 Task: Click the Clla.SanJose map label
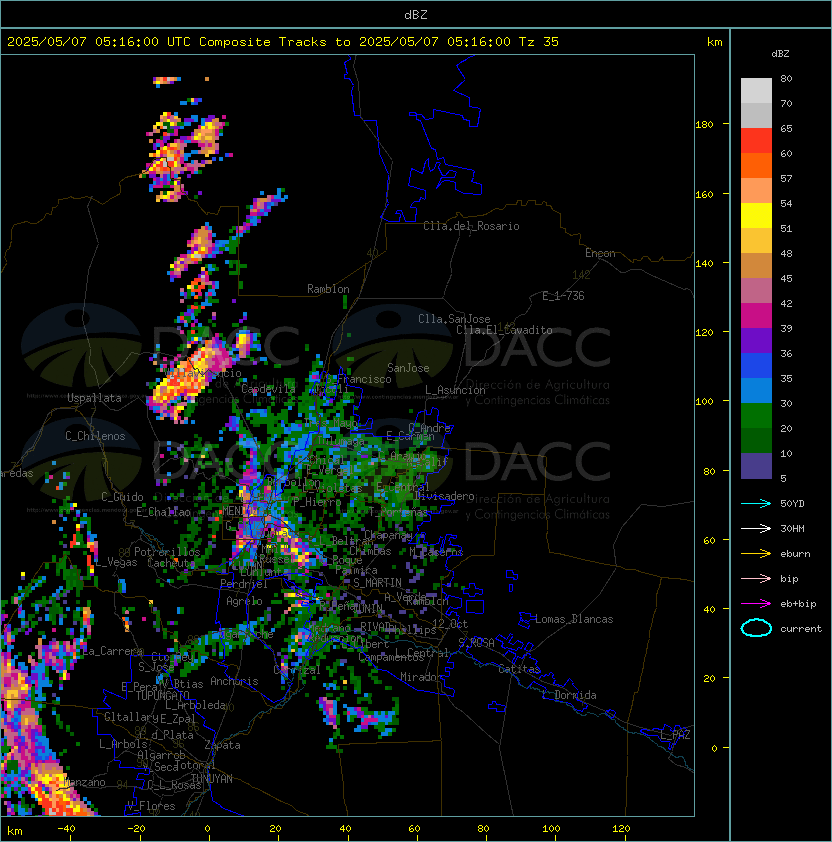[454, 319]
